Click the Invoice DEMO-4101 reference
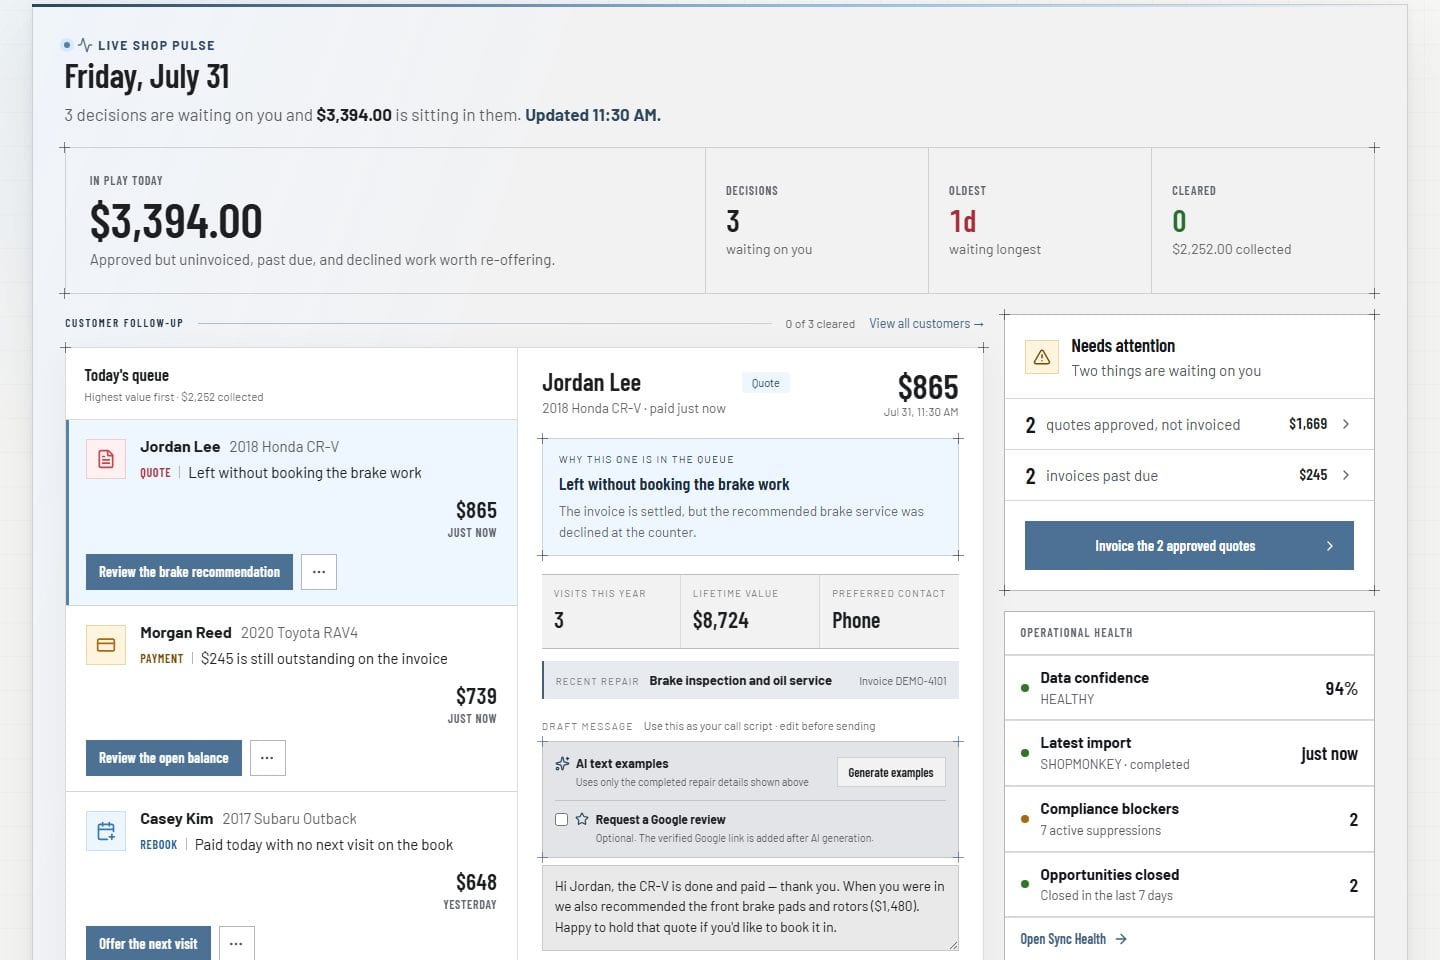This screenshot has width=1440, height=960. pos(902,681)
